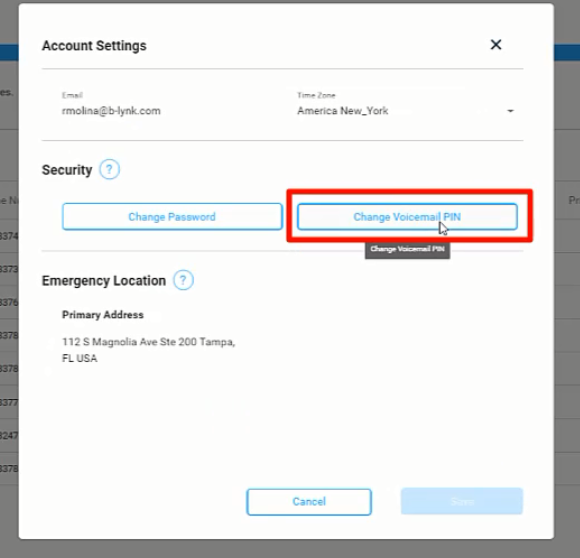580x558 pixels.
Task: Click the Emergency Location section heading
Action: 104,281
